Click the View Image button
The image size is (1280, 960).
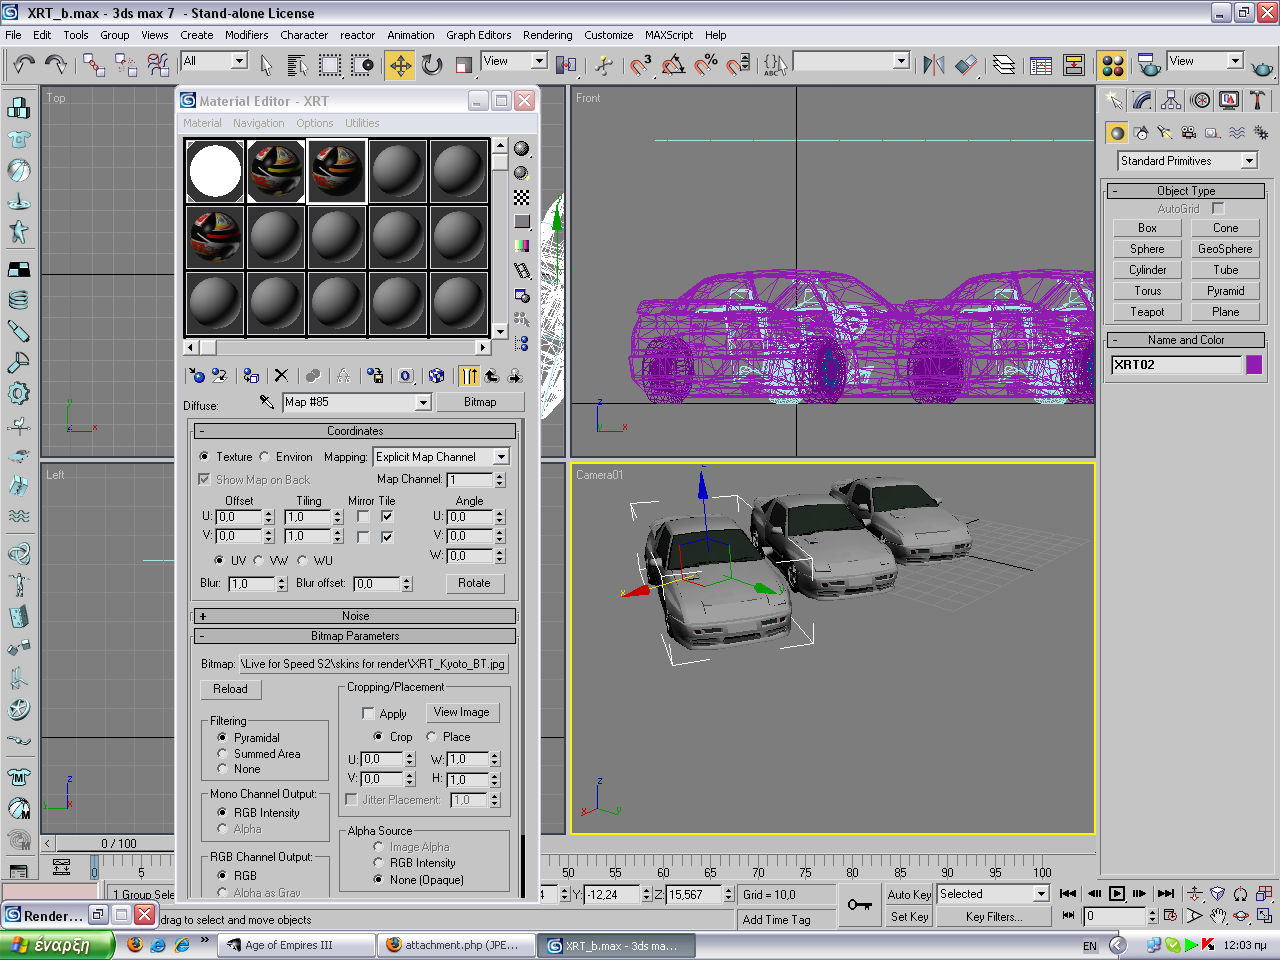[461, 712]
